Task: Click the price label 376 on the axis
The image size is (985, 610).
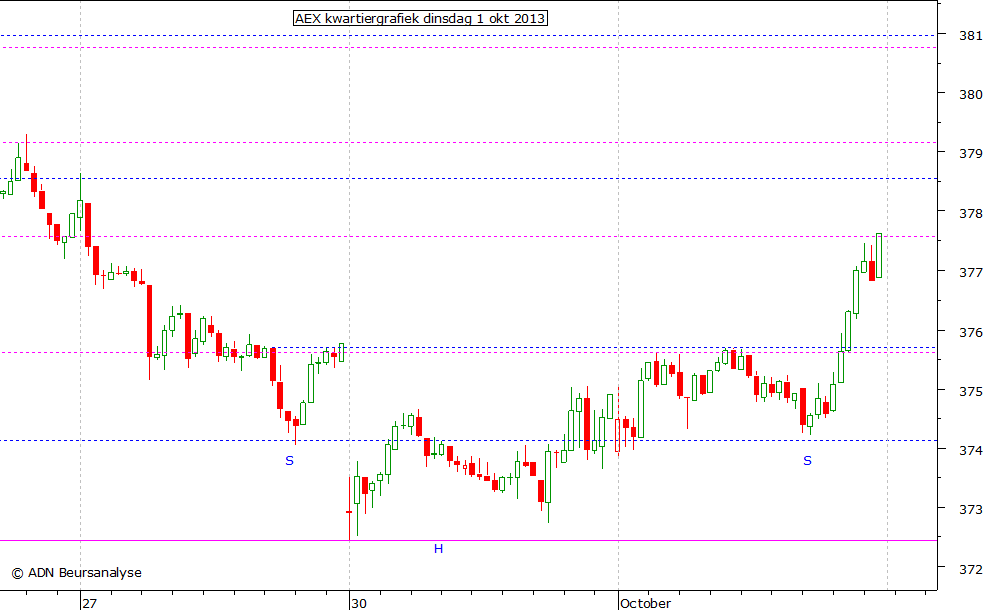Action: (x=971, y=332)
